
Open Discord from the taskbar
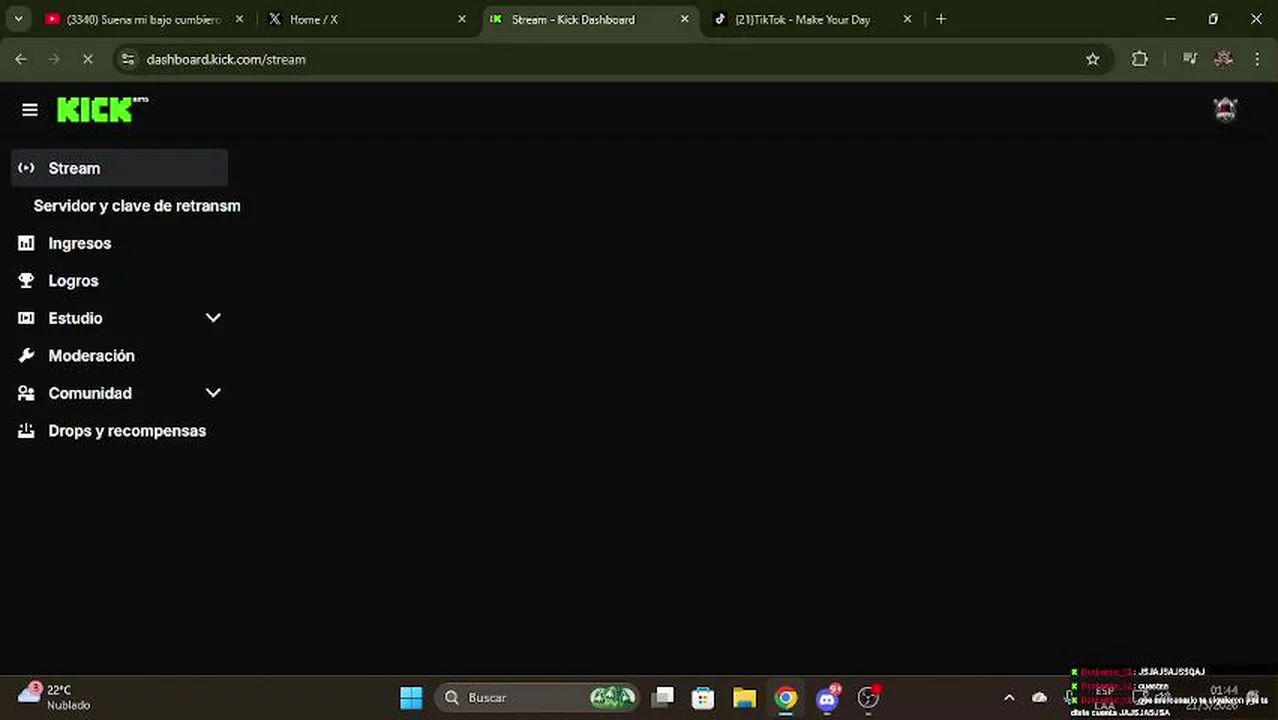coord(828,698)
